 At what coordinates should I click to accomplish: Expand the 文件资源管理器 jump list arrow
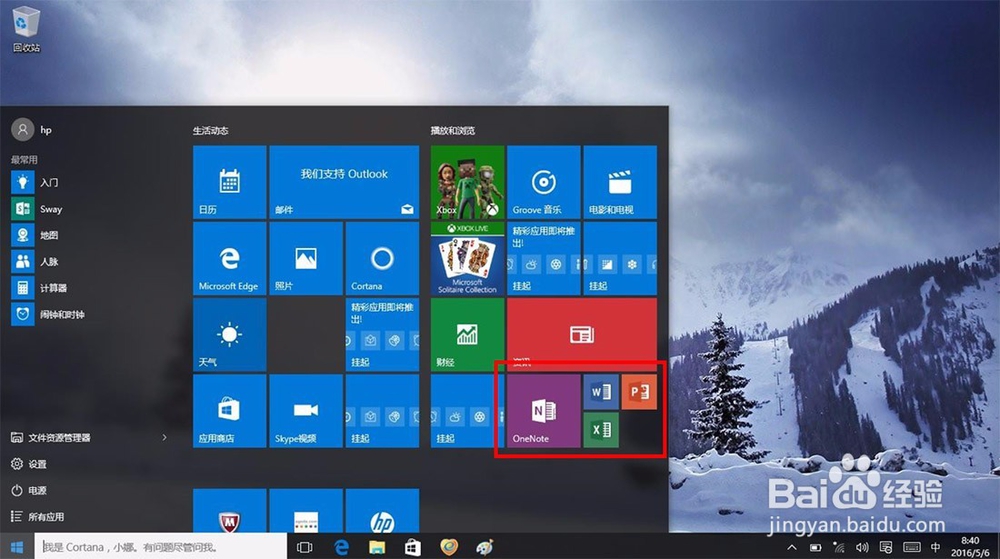pos(165,437)
